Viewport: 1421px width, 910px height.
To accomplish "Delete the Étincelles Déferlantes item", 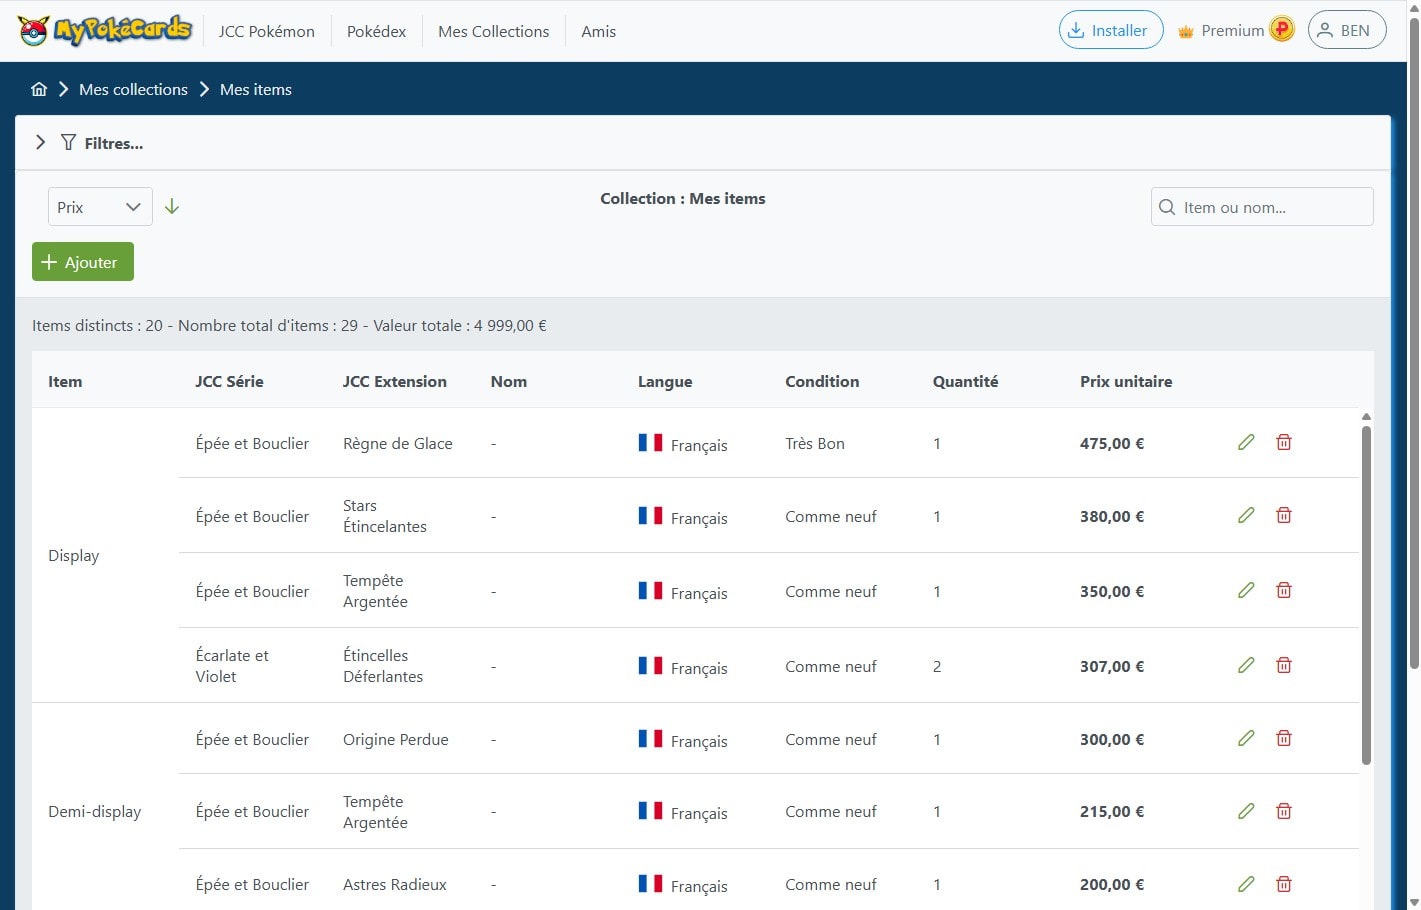I will tap(1284, 665).
